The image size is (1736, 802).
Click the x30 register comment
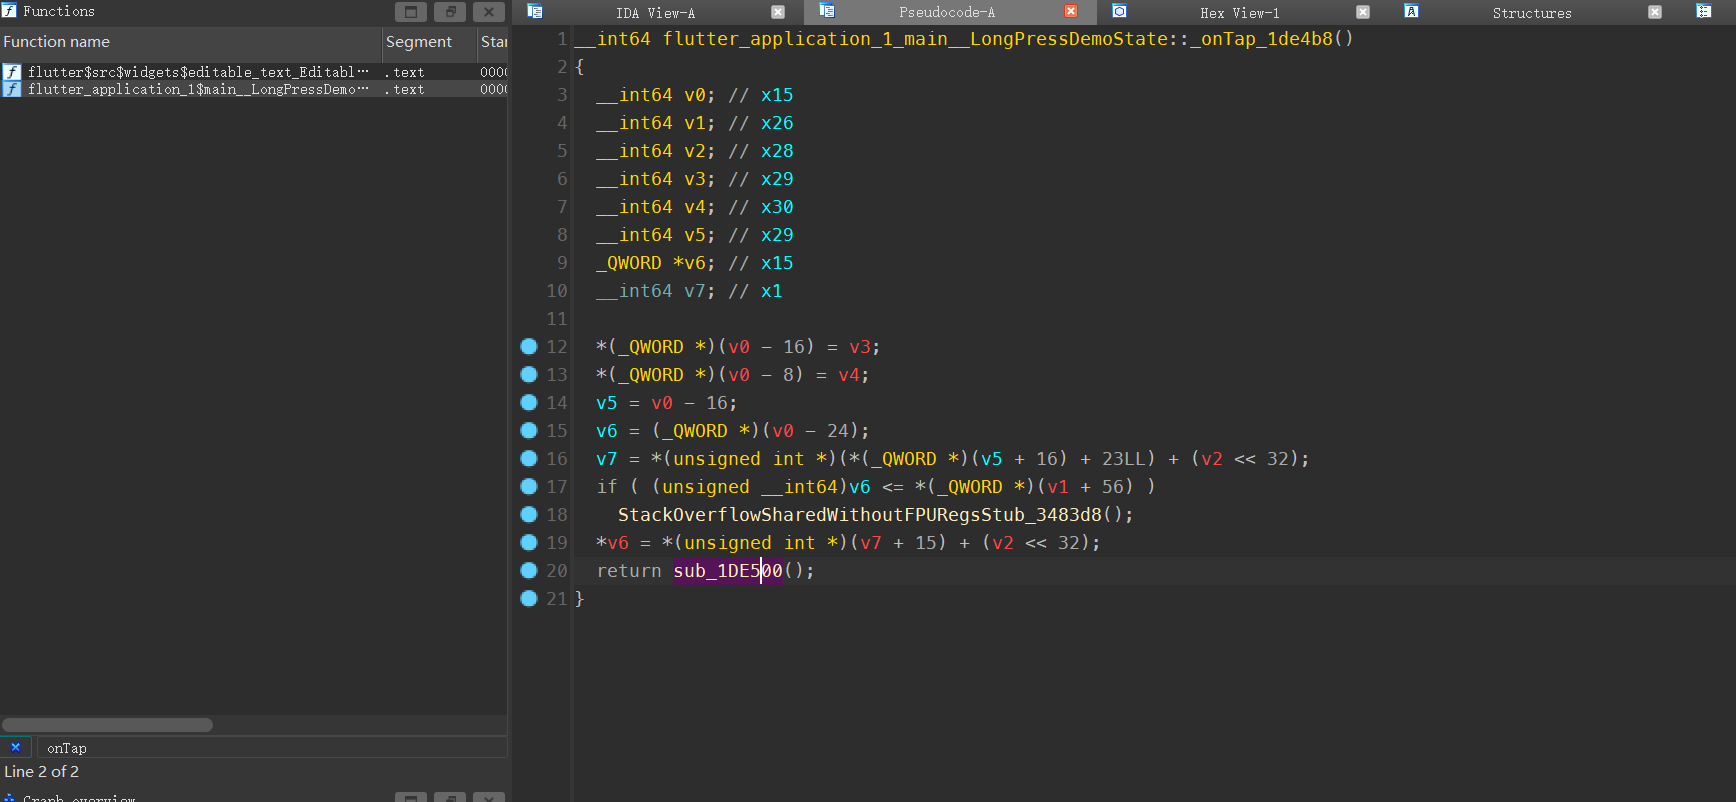[777, 207]
